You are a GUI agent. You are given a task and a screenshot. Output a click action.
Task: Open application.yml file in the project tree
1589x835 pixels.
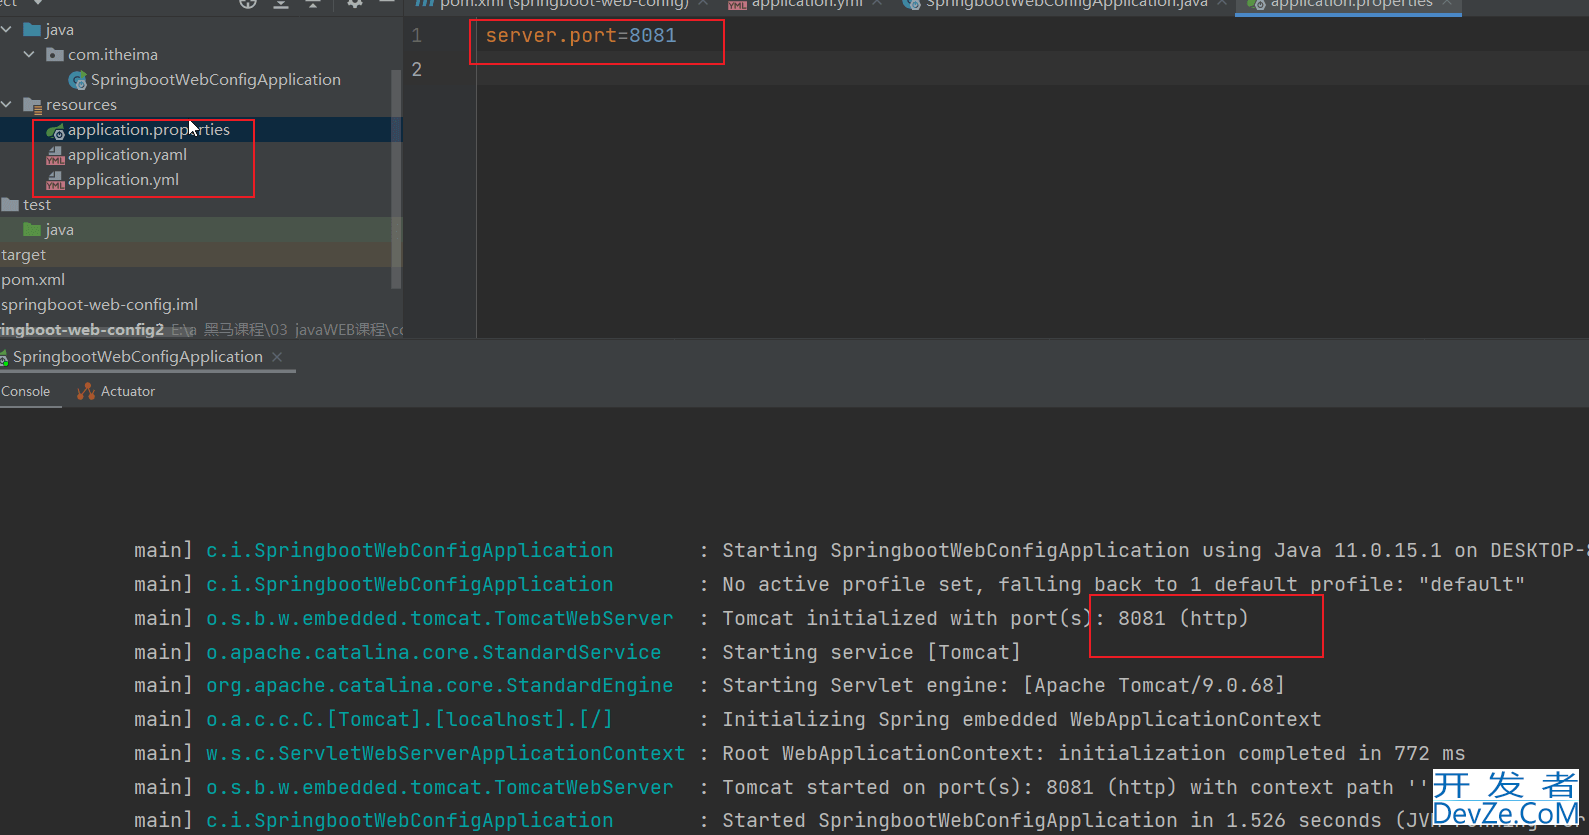[123, 180]
